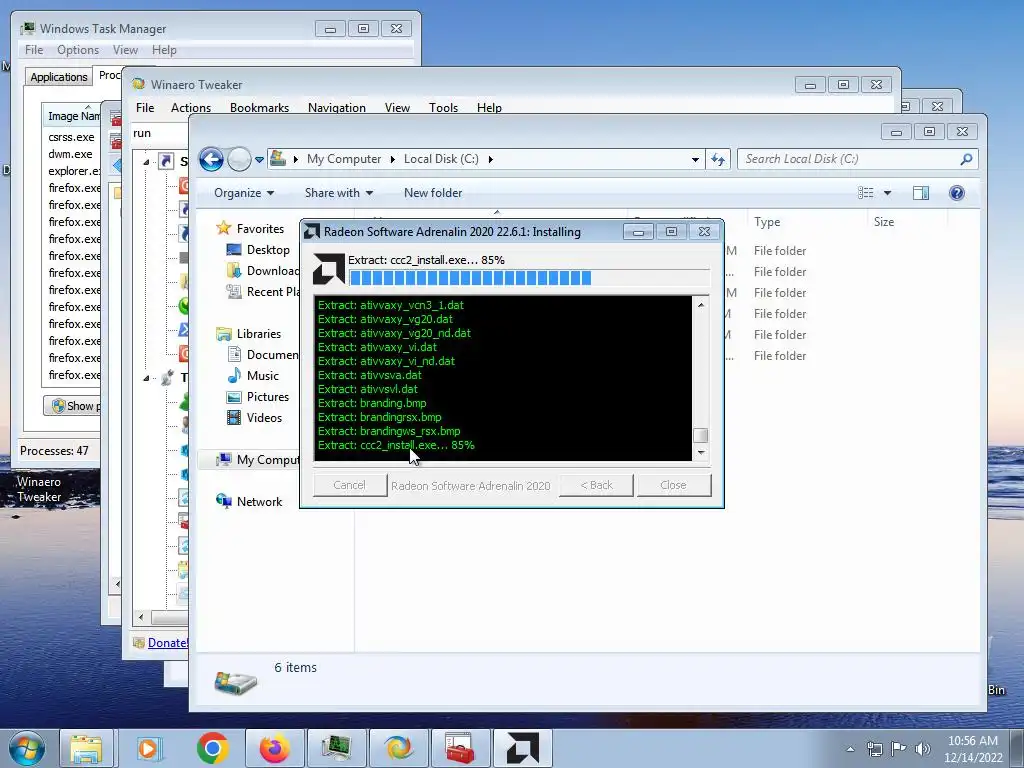Open the change view icon

point(866,193)
